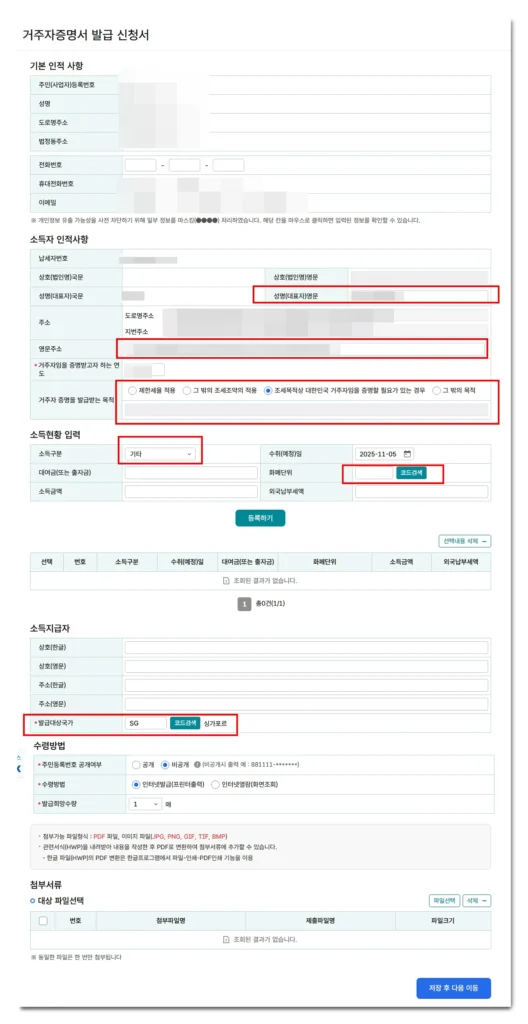
Task: Click the 첨부파일명 column header
Action: [171, 921]
